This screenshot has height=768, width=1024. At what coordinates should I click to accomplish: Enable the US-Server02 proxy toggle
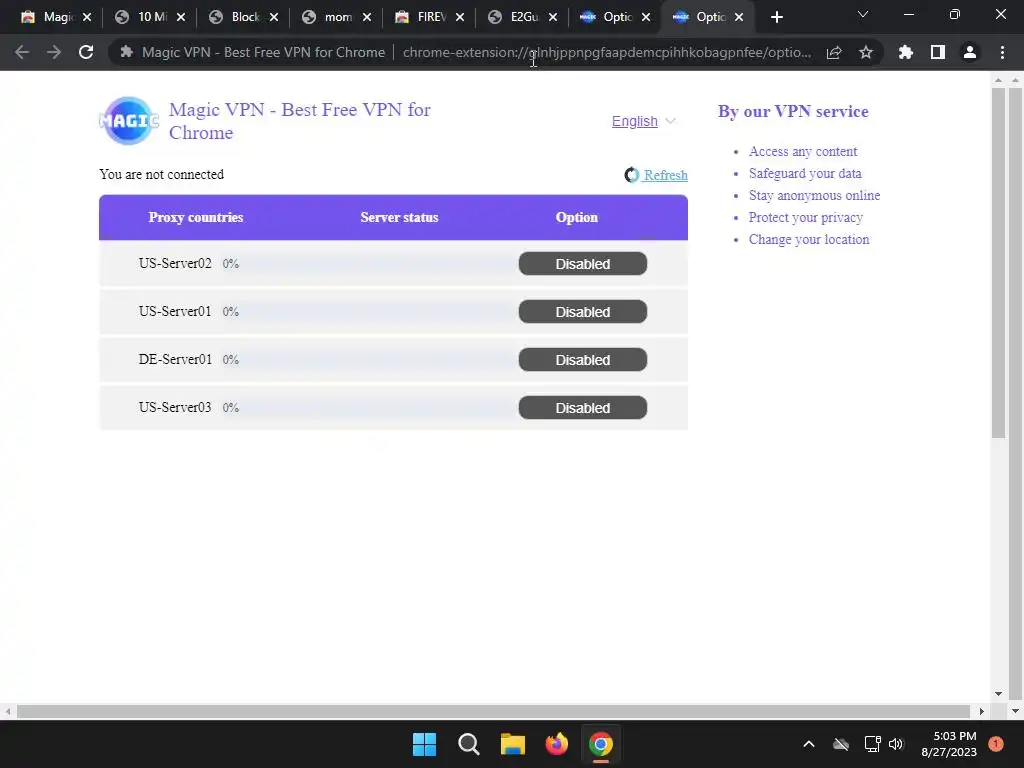[x=583, y=264]
